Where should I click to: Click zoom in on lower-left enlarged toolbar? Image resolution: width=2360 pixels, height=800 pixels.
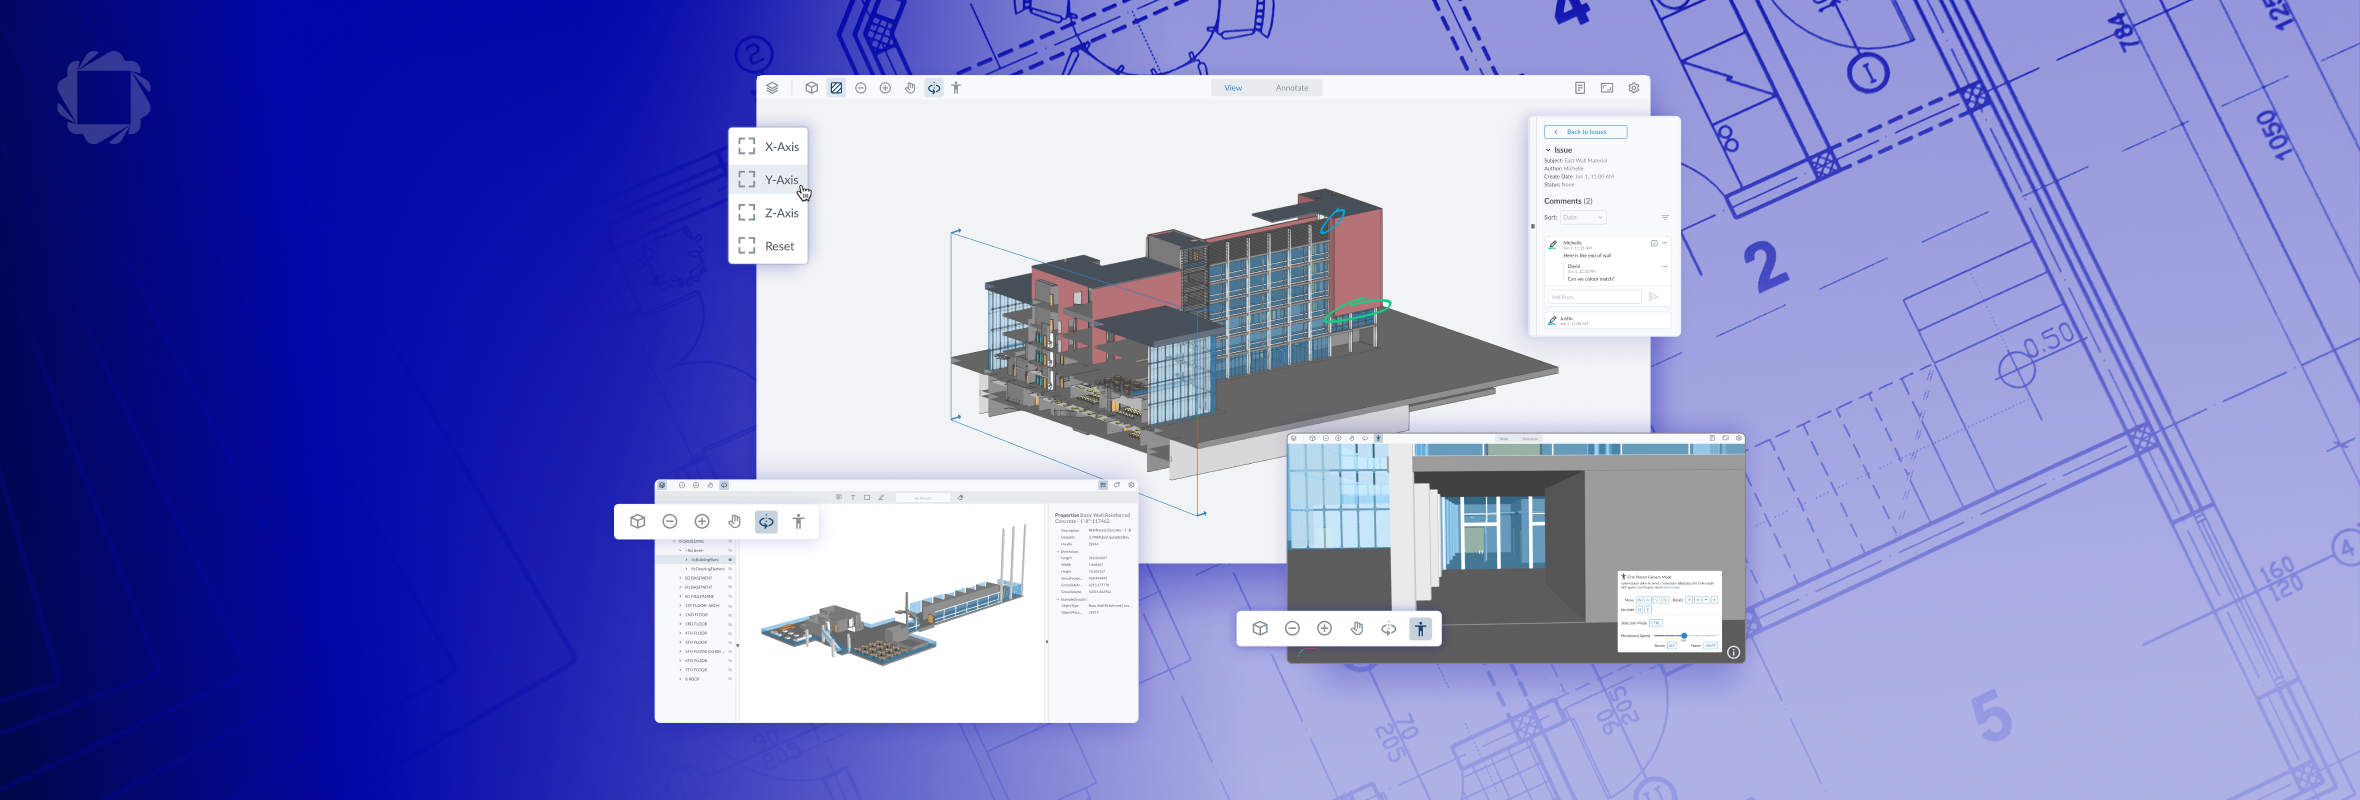[702, 521]
